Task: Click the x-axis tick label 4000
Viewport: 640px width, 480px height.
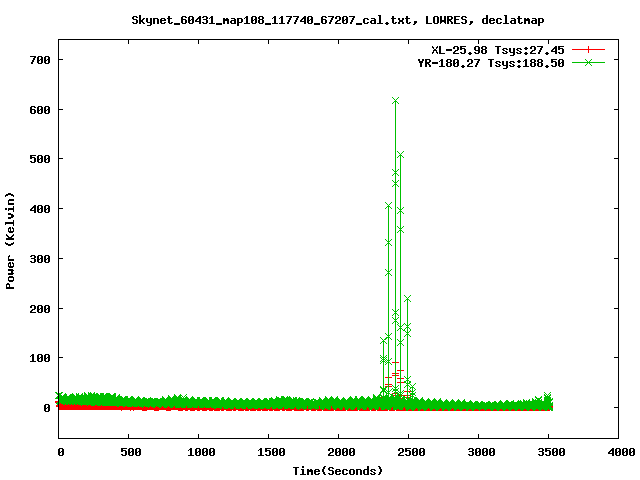Action: (621, 452)
